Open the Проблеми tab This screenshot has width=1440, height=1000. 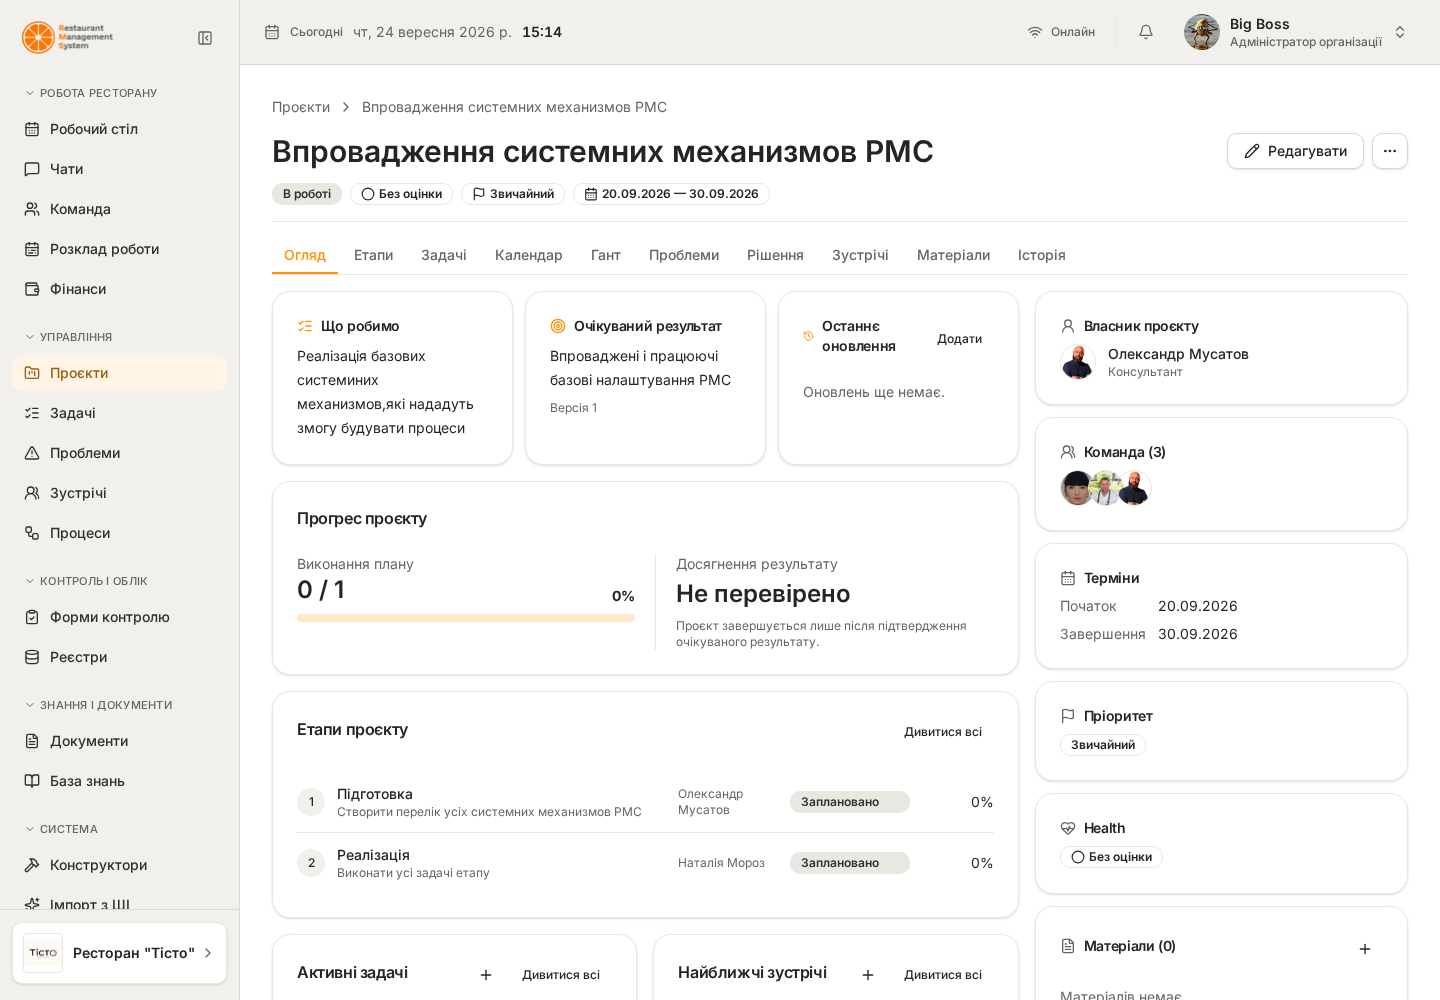point(684,255)
